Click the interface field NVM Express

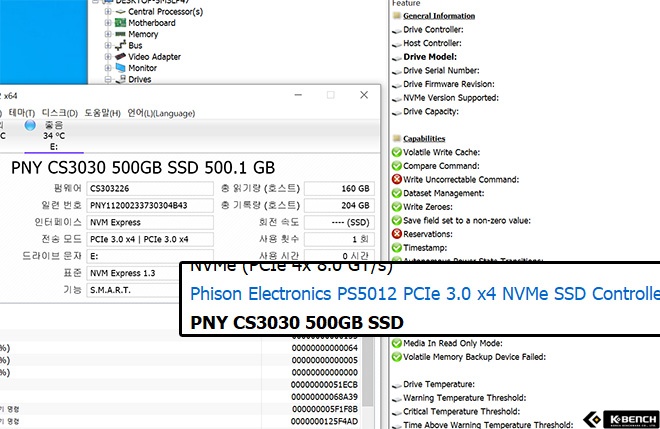click(150, 222)
